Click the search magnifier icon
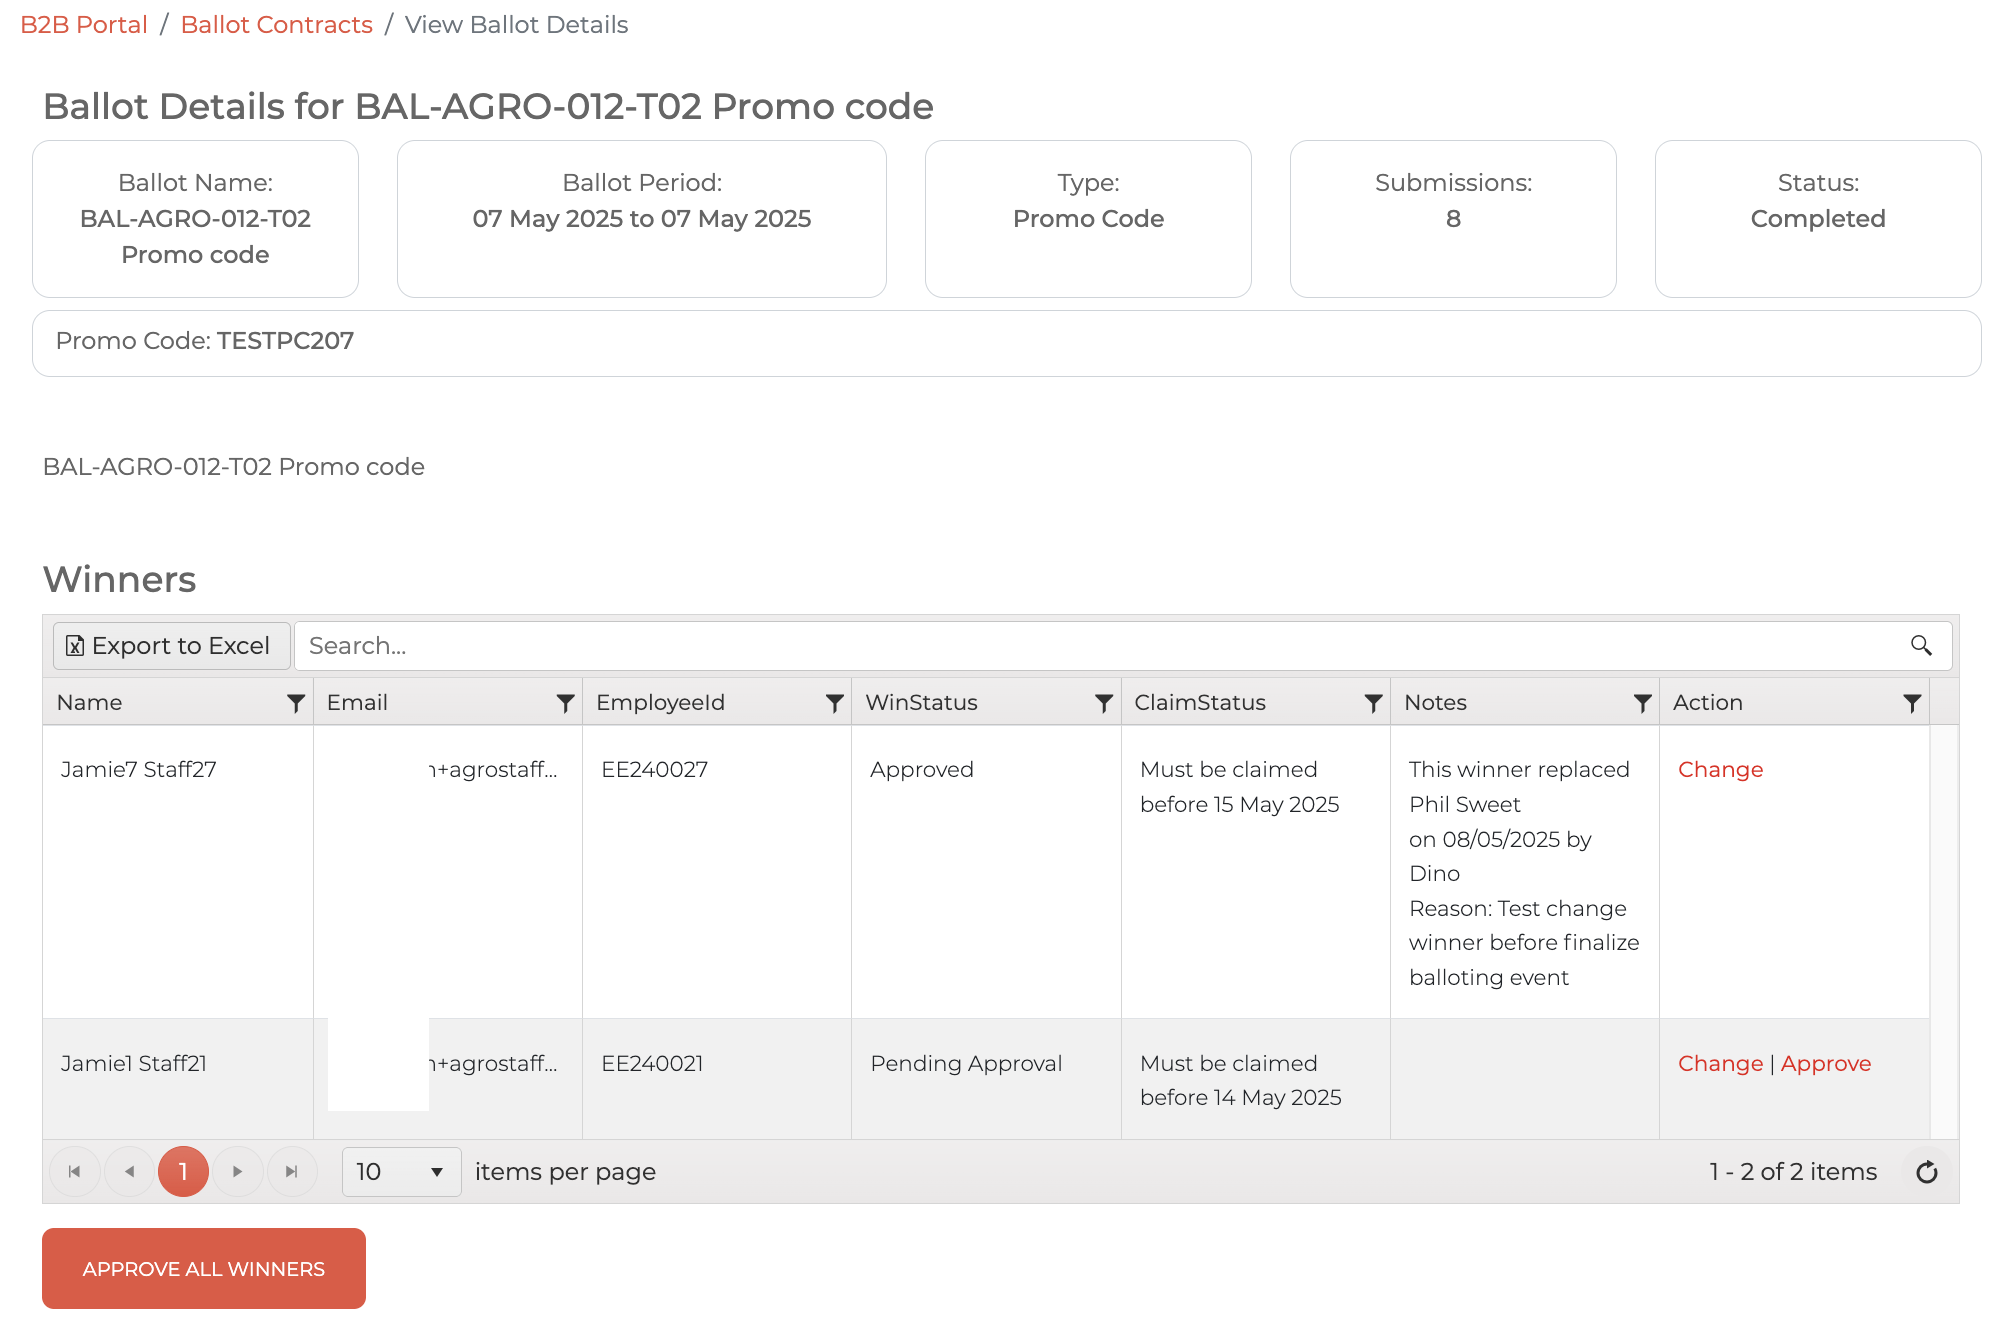Screen dimensions: 1990x1338 coord(1921,646)
